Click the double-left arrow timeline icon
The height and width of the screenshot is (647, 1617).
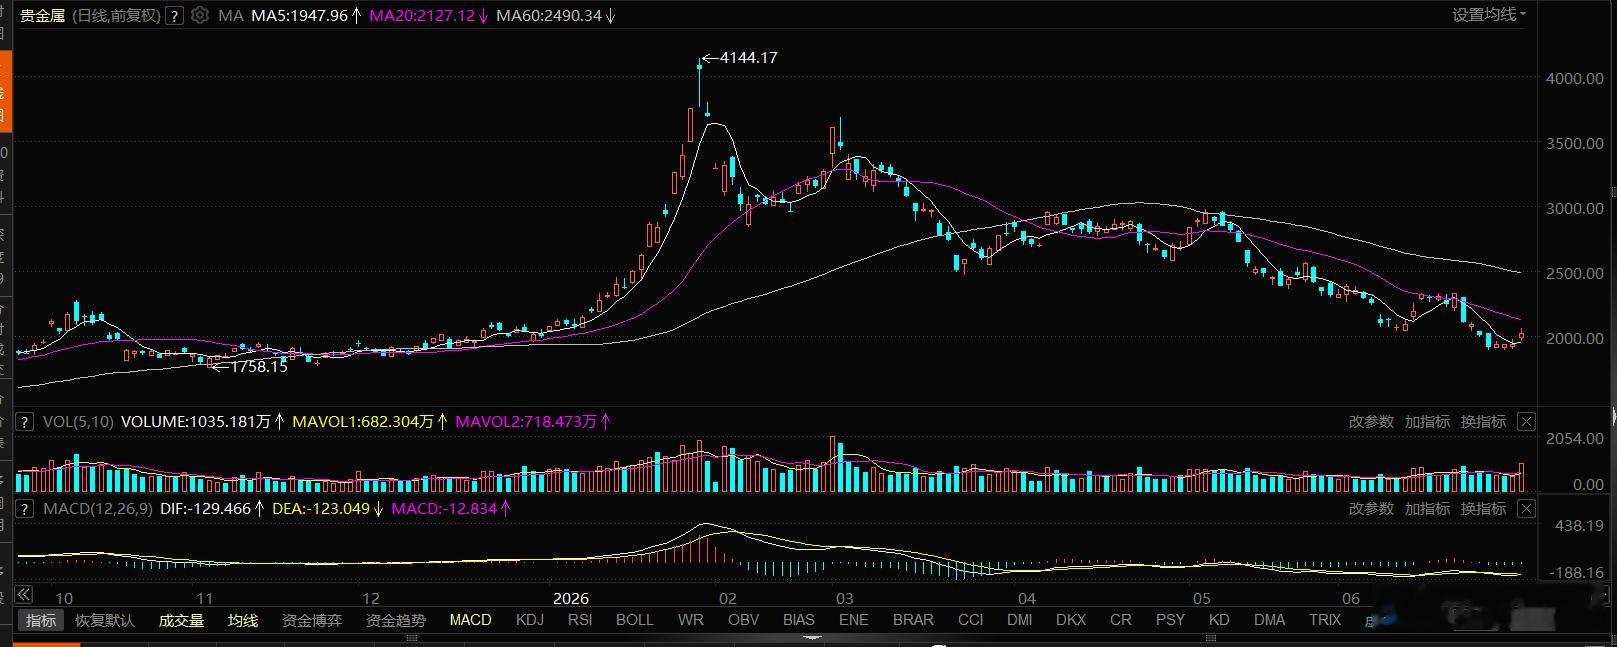[25, 596]
